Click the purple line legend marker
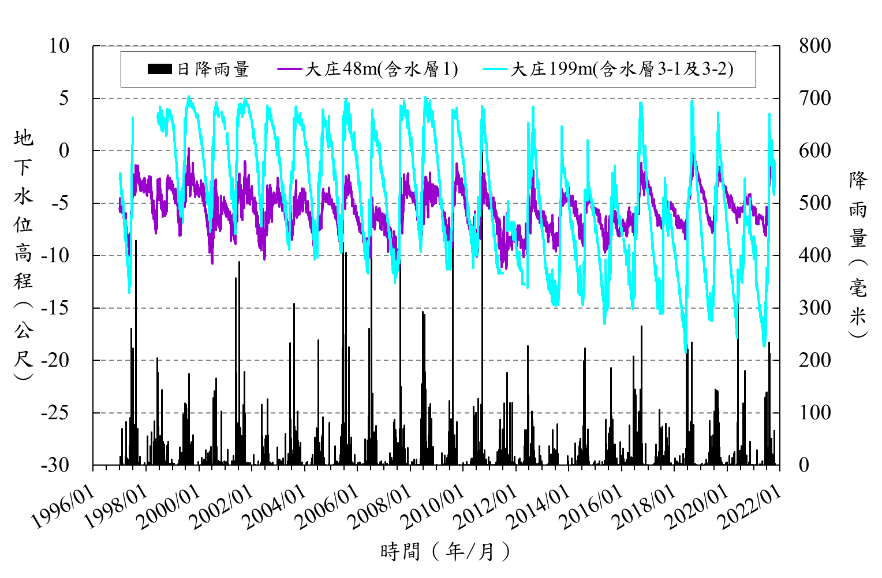The image size is (882, 578). (289, 69)
